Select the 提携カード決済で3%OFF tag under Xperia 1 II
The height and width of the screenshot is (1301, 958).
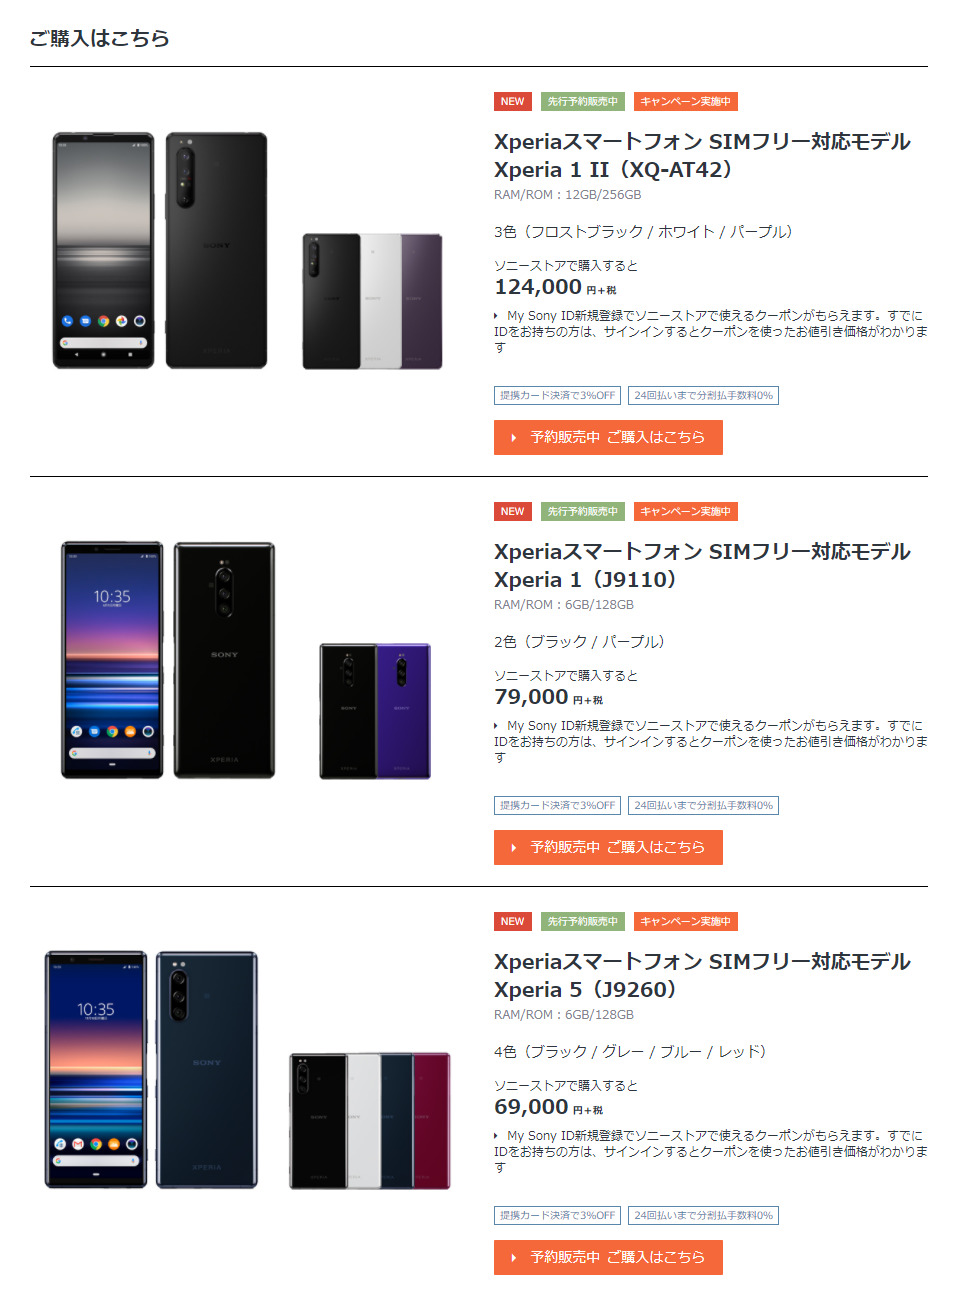coord(558,396)
